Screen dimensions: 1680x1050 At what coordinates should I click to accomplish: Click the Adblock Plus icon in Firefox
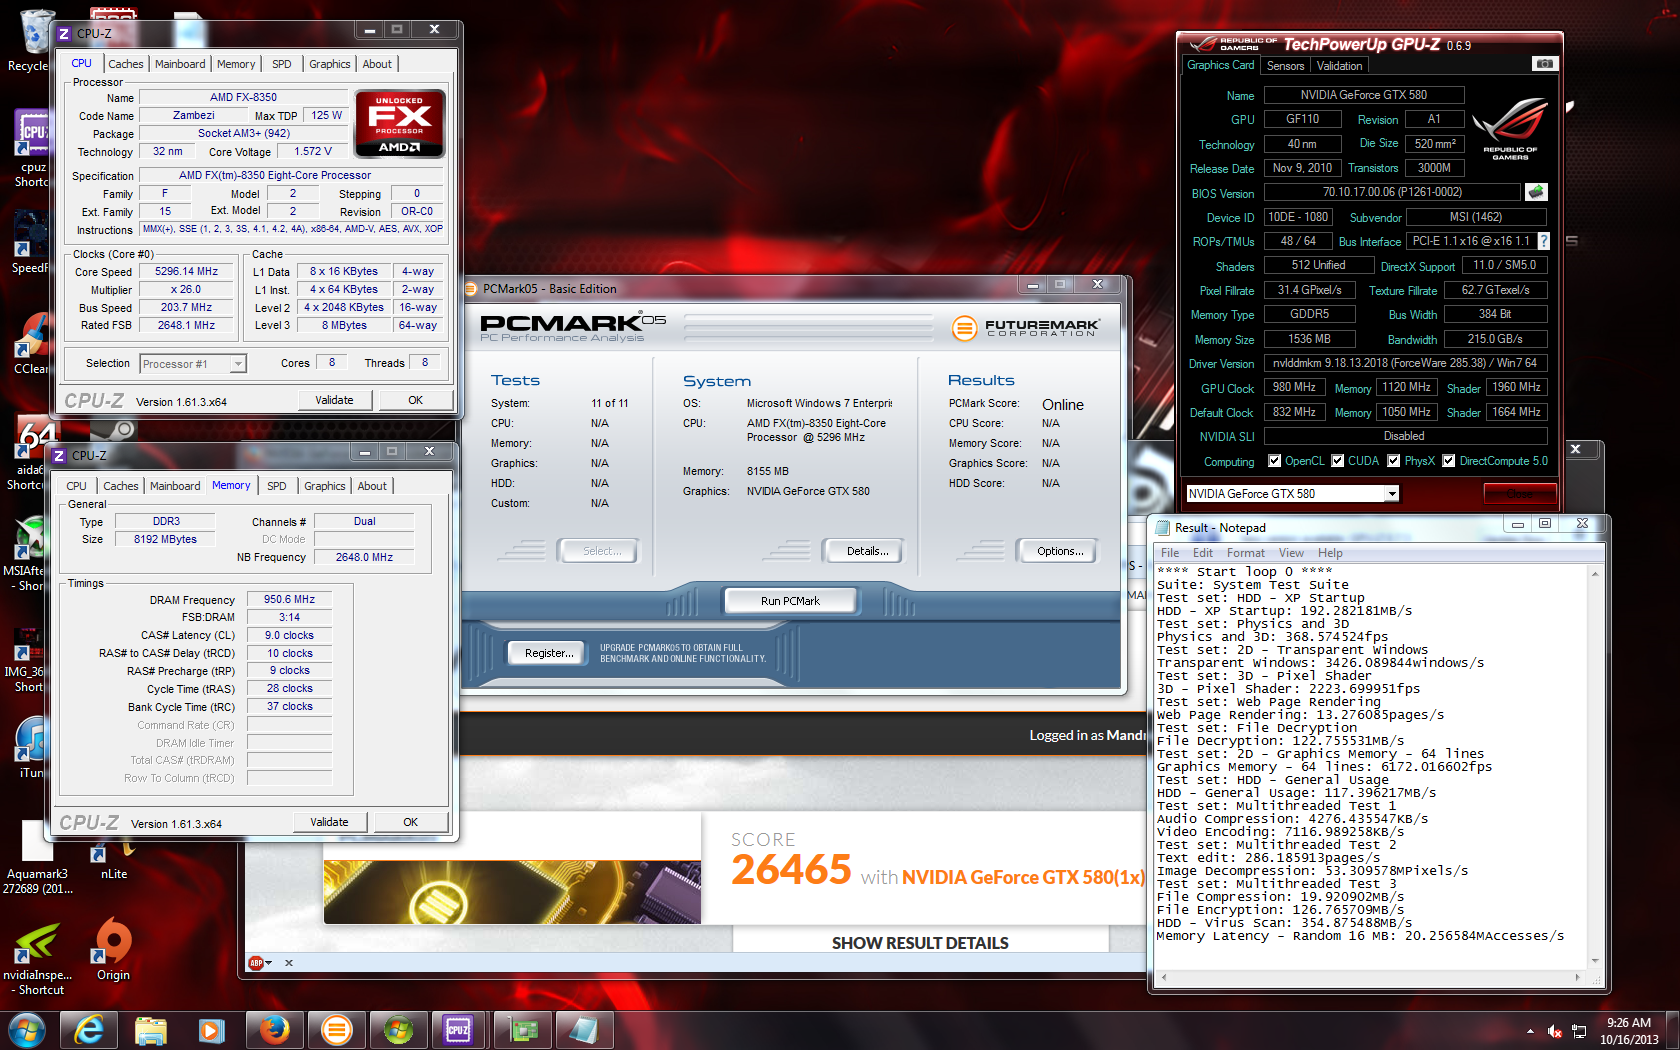(x=257, y=963)
